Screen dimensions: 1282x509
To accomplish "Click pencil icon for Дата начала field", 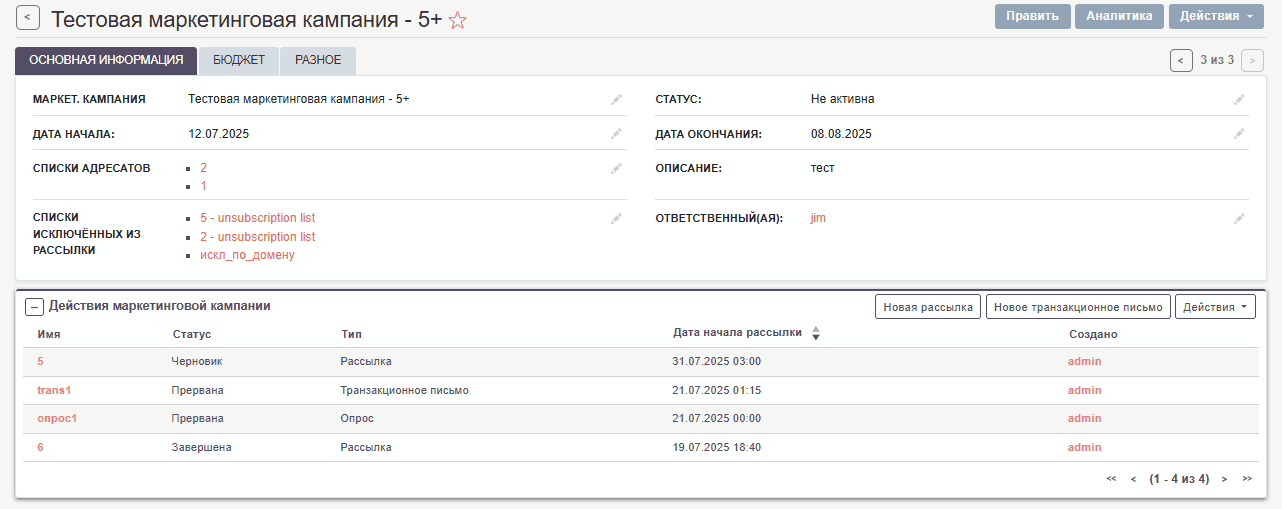I will (616, 134).
